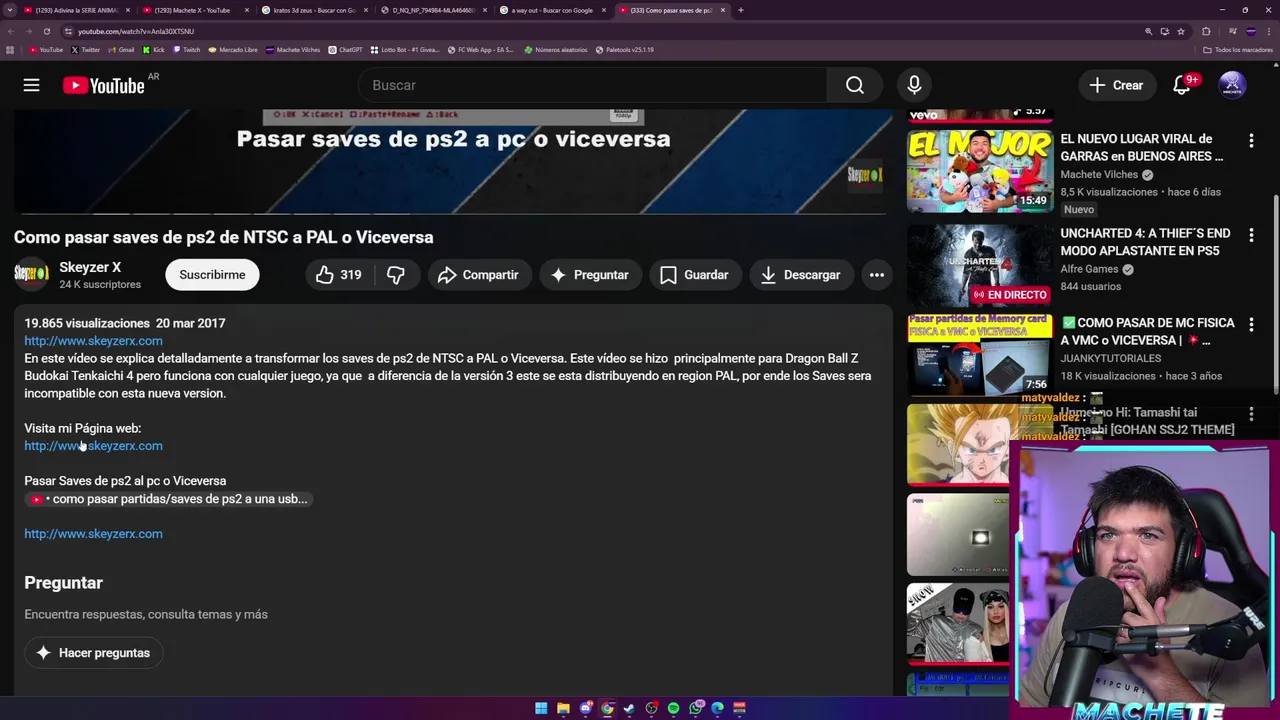Open Spotify from the taskbar
This screenshot has width=1280, height=720.
673,708
